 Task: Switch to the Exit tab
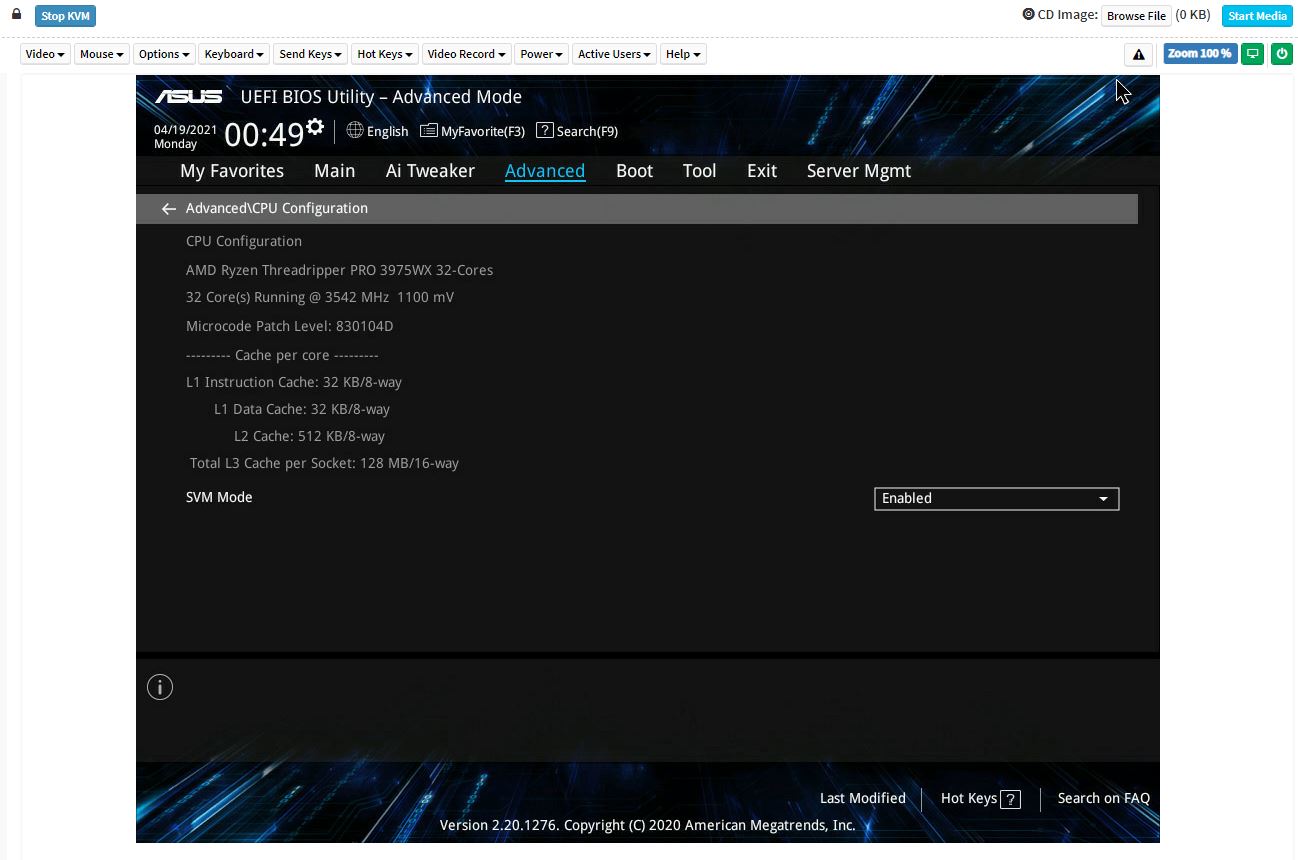(x=762, y=171)
